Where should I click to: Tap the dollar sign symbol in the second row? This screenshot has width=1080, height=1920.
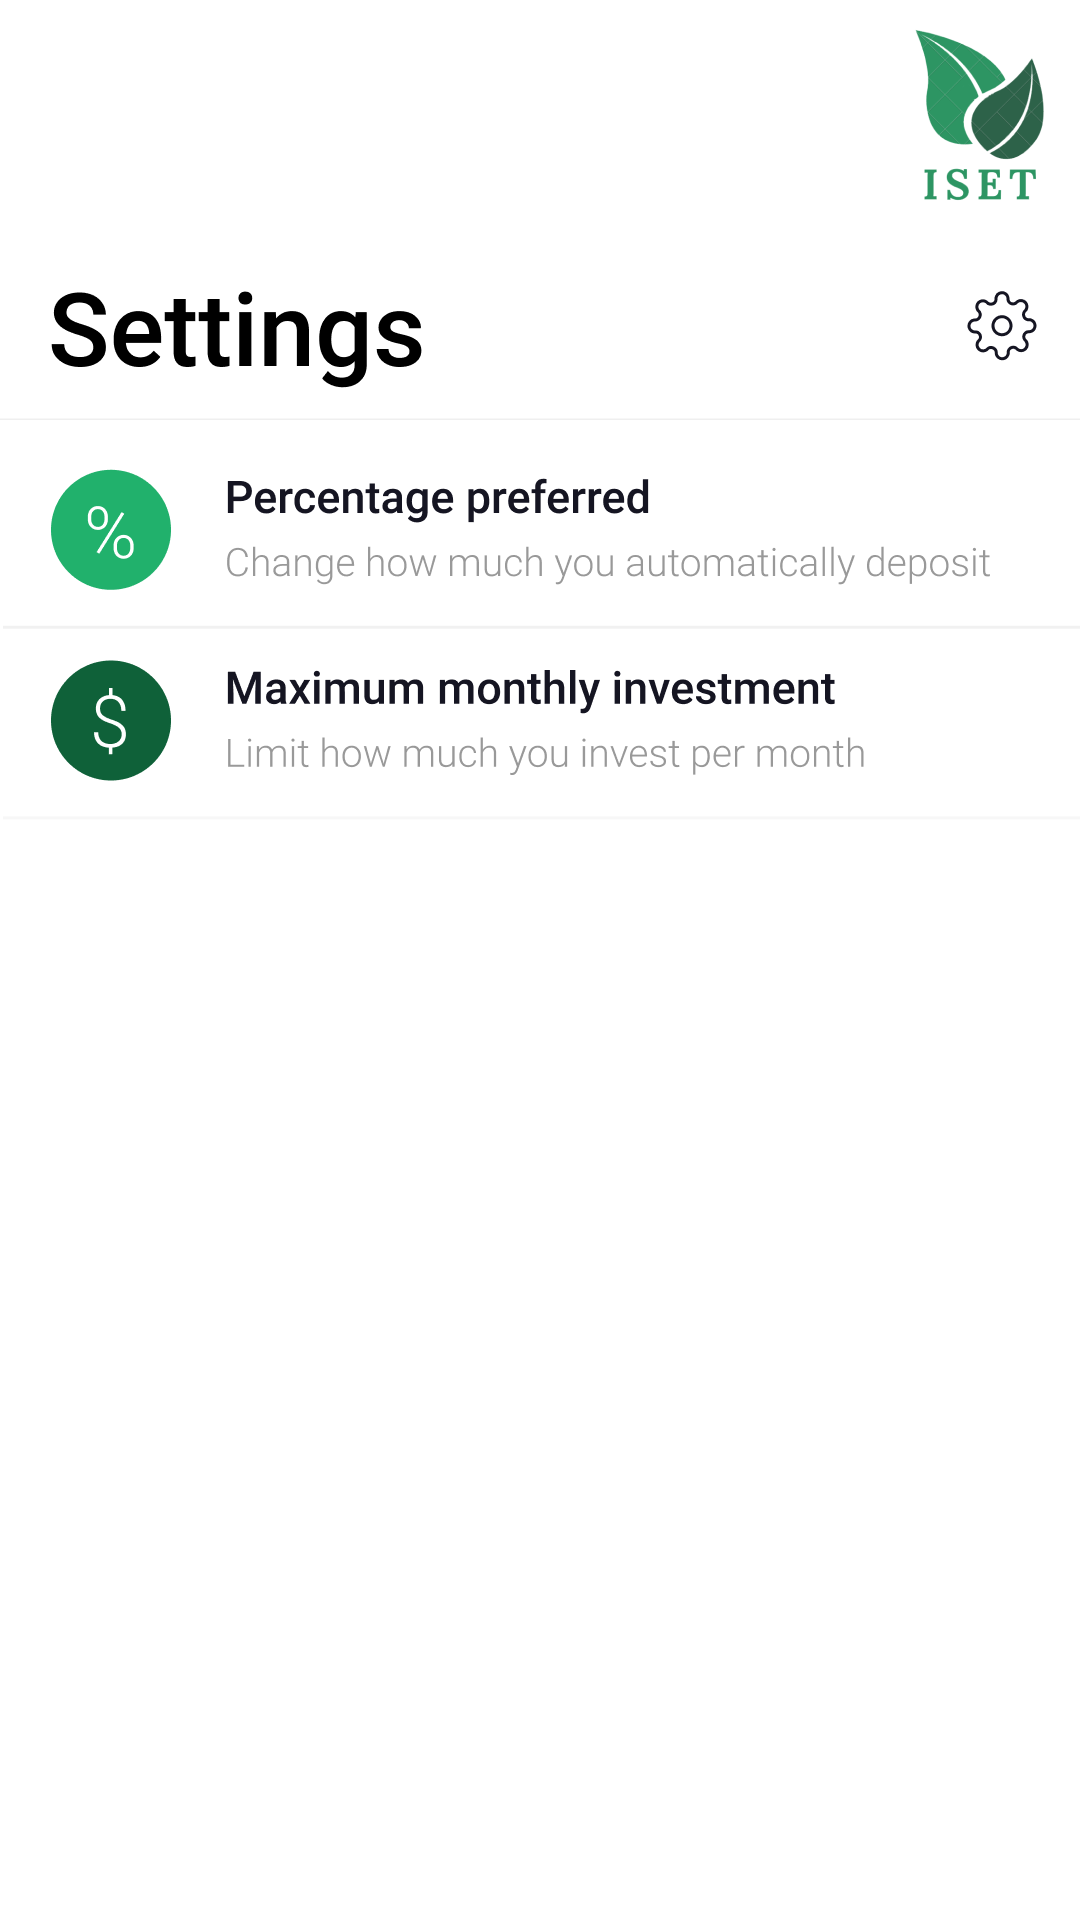[x=110, y=721]
